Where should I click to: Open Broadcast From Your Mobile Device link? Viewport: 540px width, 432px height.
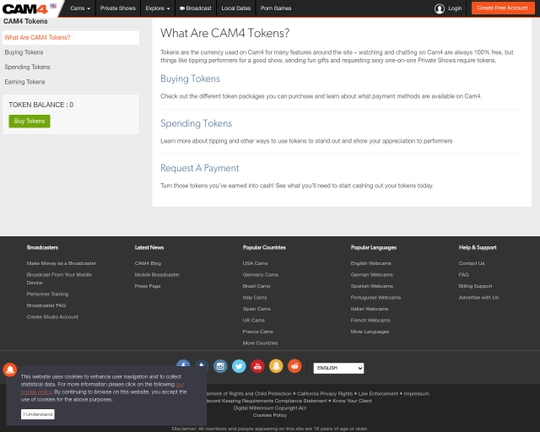[x=59, y=279]
